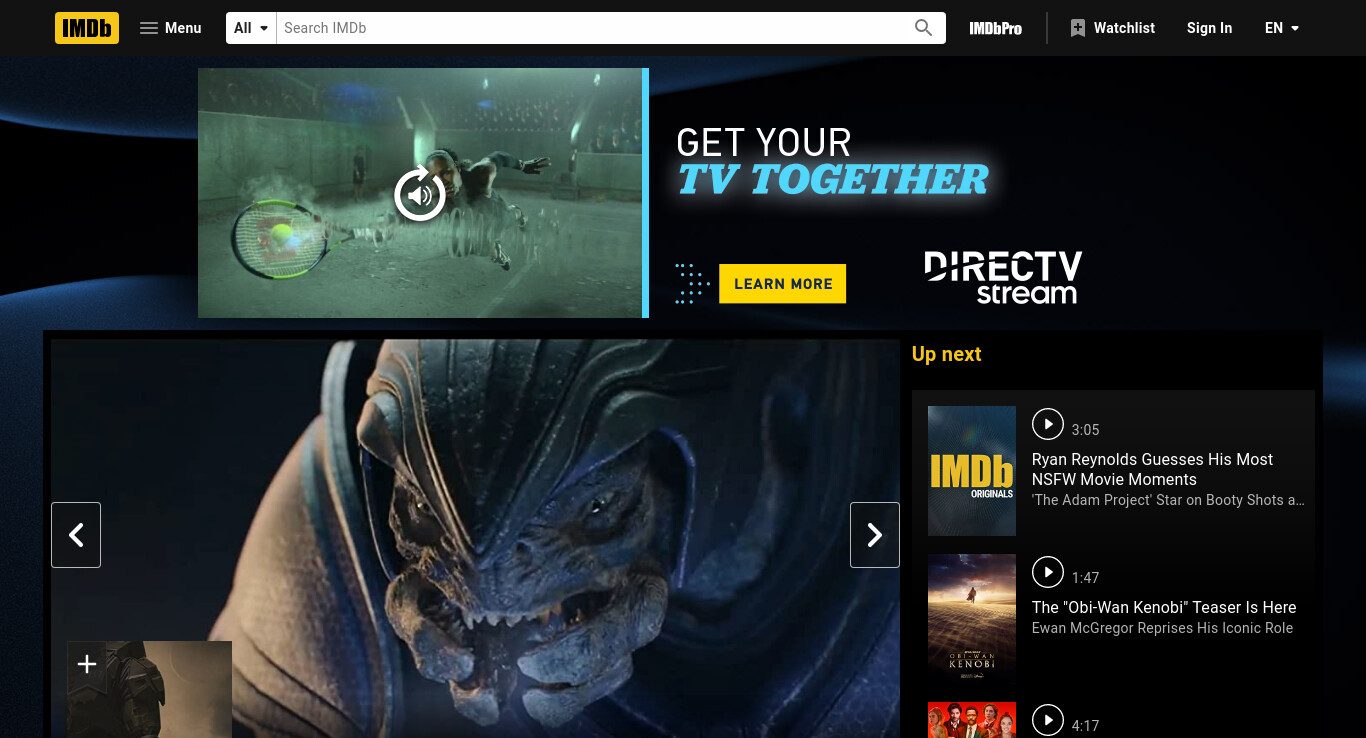Screen dimensions: 1366x738
Task: Click 'Ewan McGregor Reprises His Iconic Role'
Action: coord(1162,628)
